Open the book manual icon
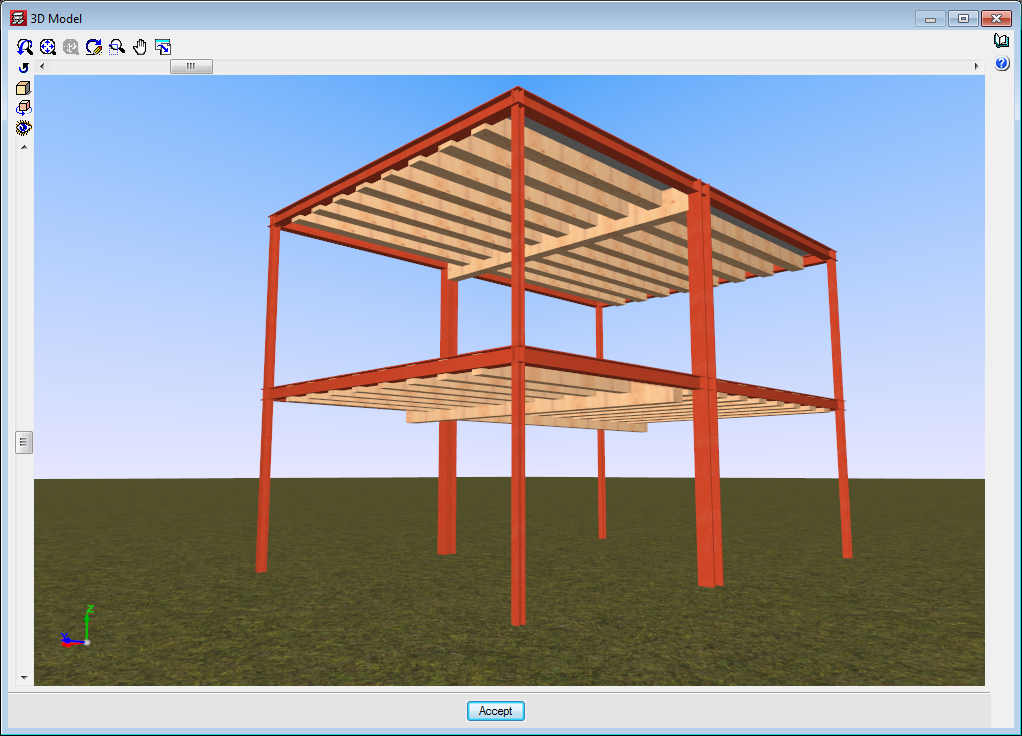The width and height of the screenshot is (1022, 736). click(x=1002, y=41)
